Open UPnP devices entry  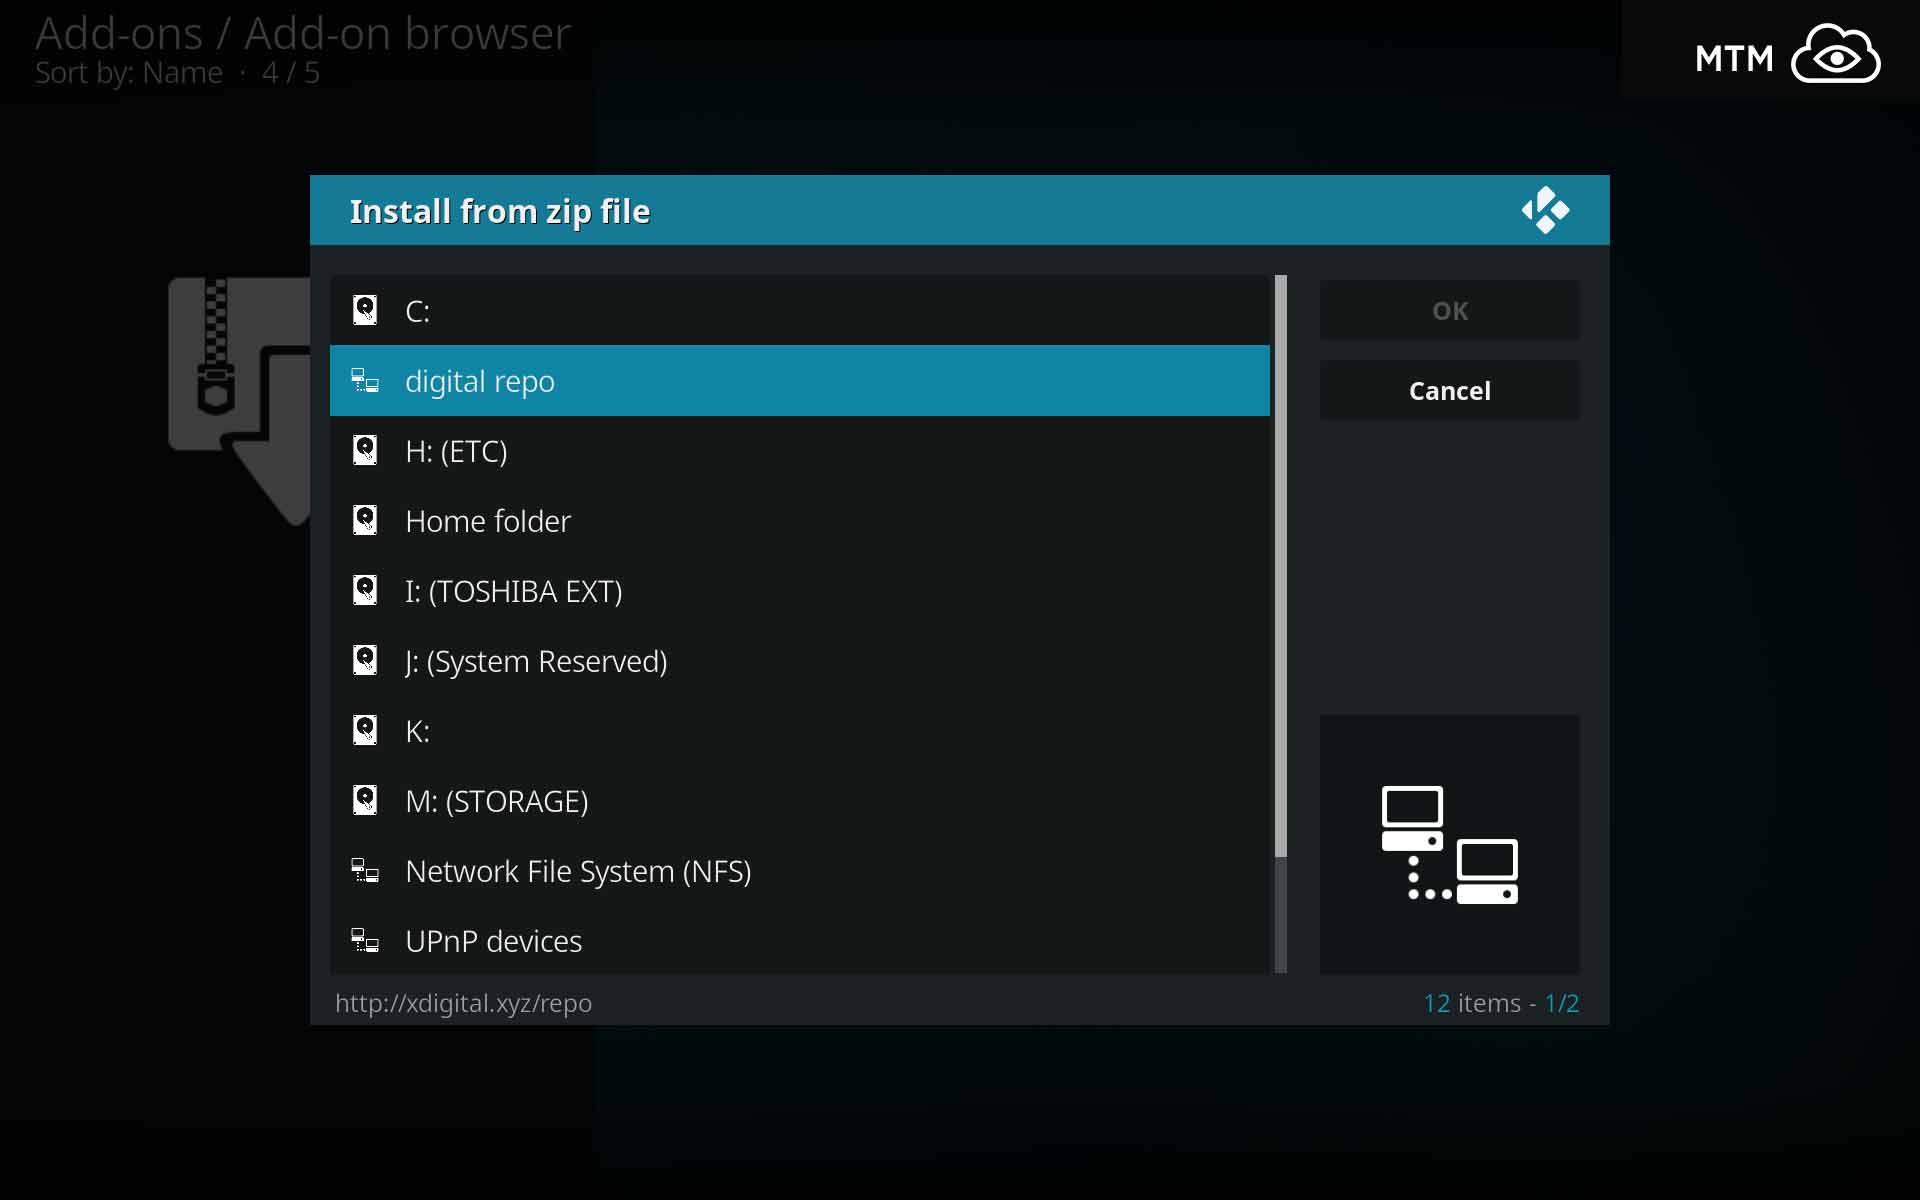(800, 940)
